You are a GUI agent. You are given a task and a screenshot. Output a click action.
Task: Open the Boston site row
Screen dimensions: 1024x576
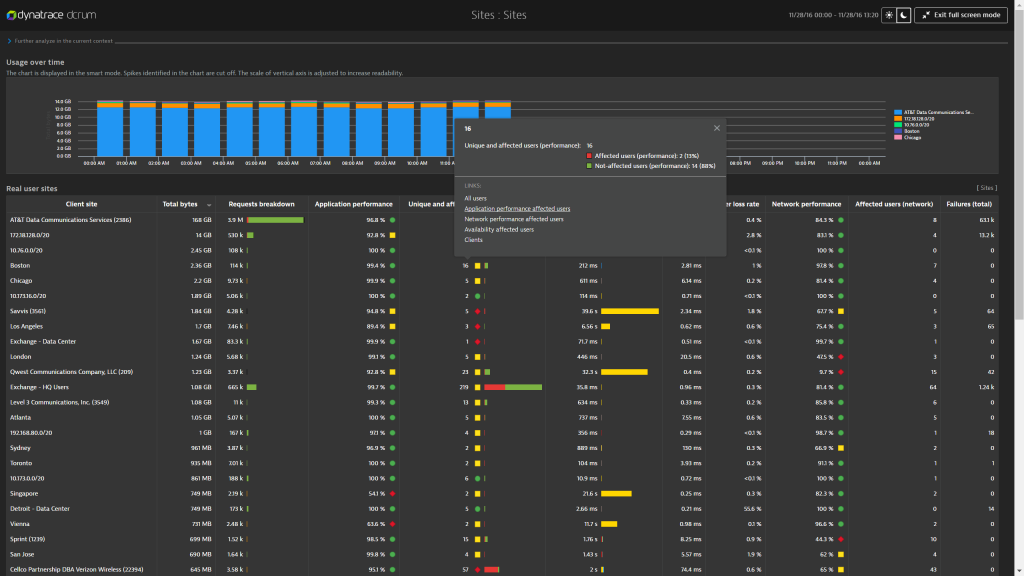(x=20, y=266)
